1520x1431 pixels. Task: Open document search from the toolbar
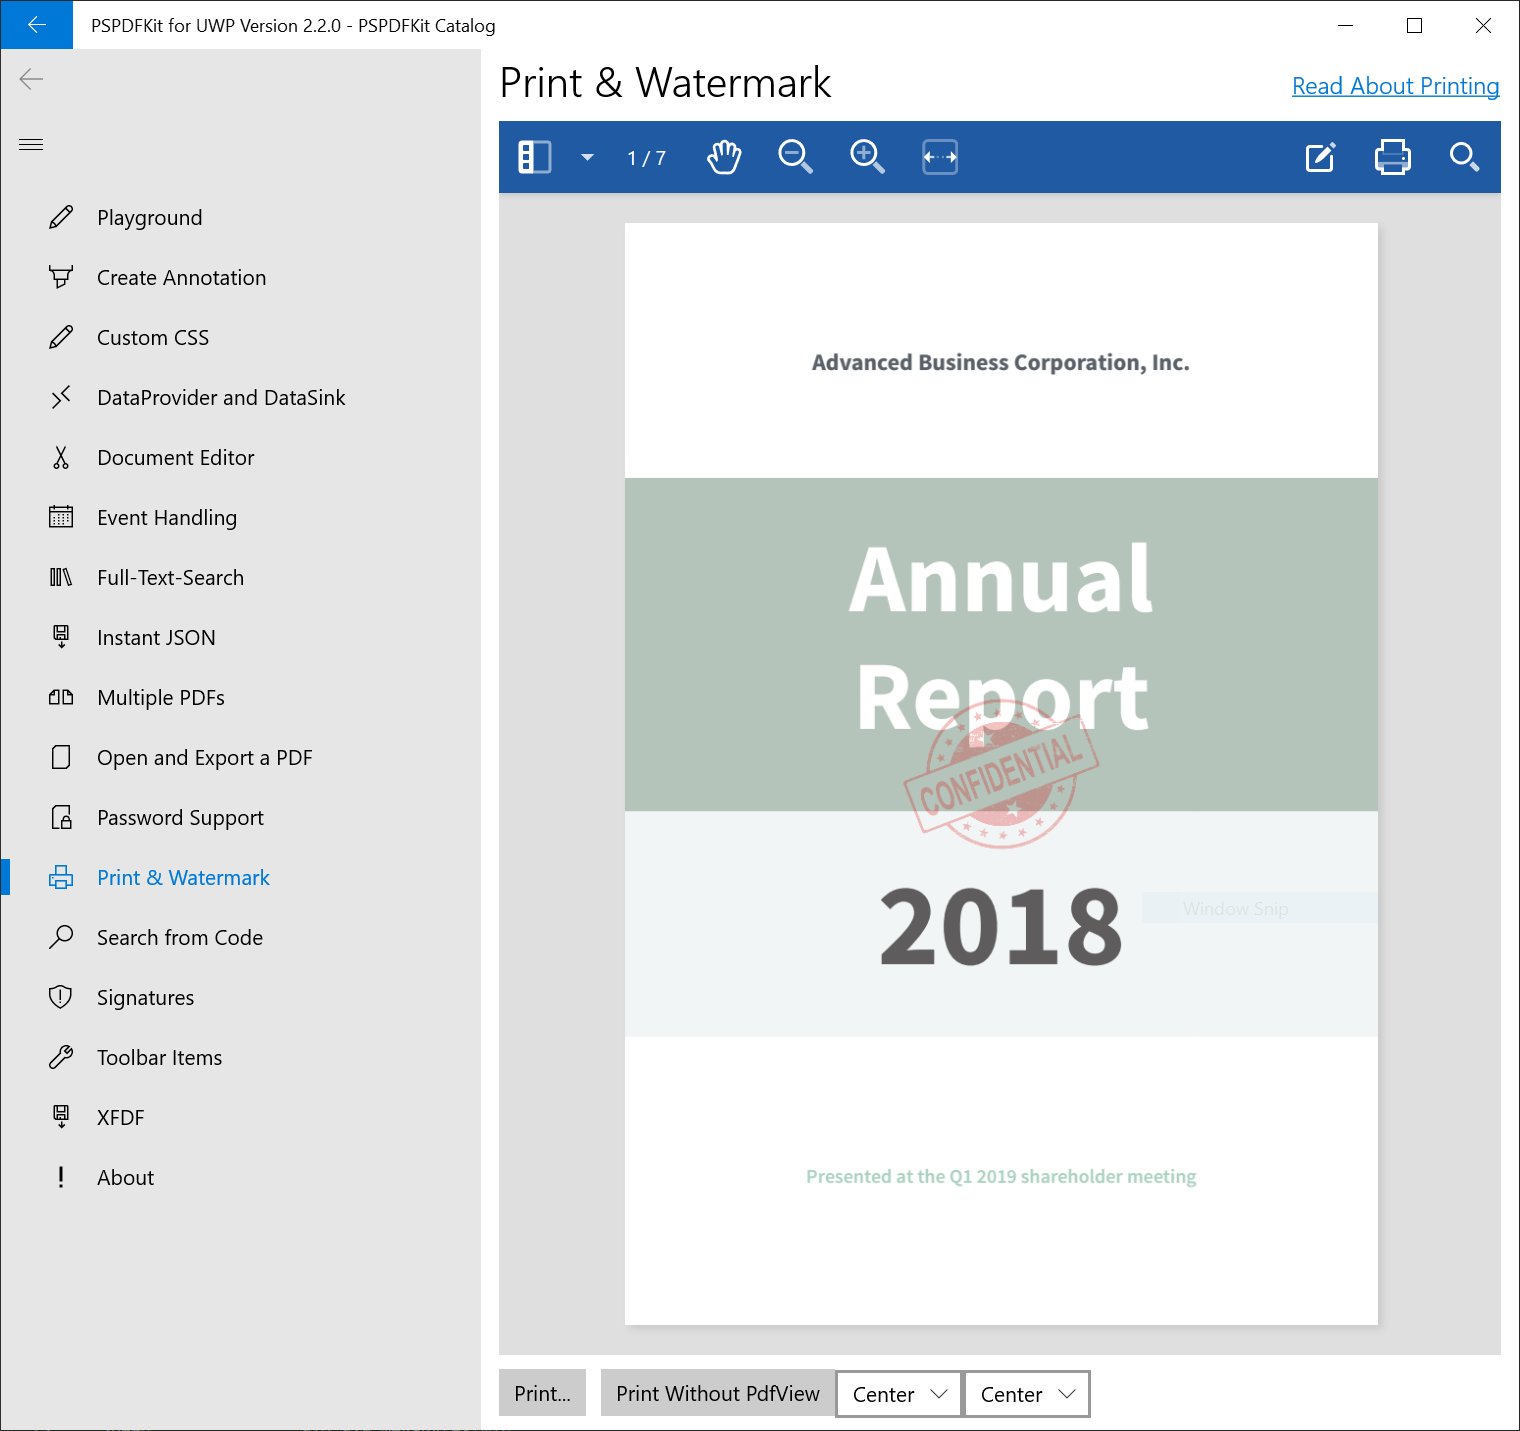point(1464,157)
